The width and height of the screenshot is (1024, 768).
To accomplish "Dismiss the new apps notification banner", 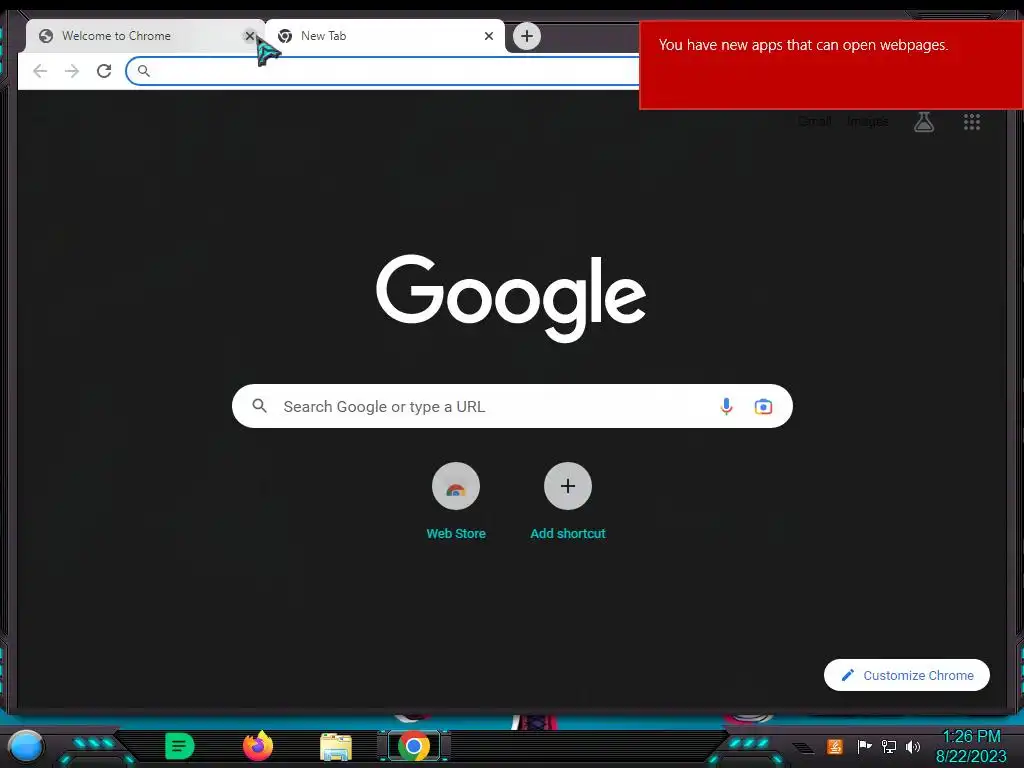I will (x=831, y=65).
